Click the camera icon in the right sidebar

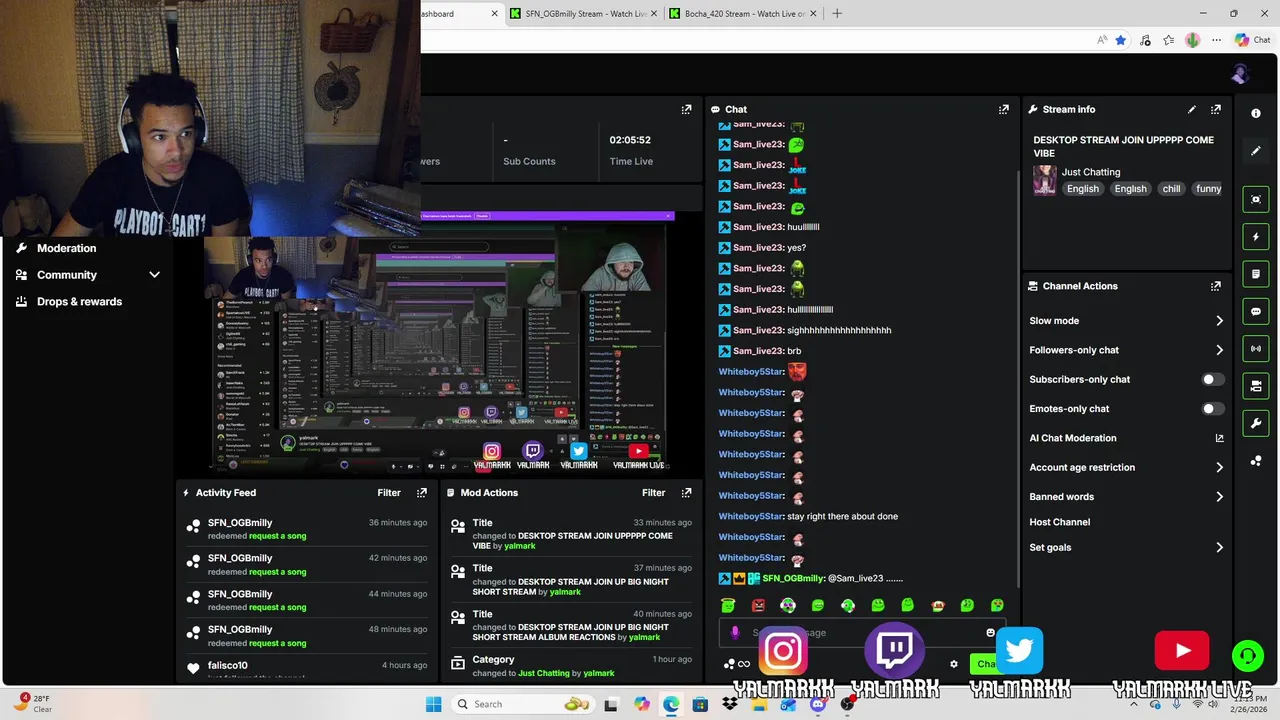pyautogui.click(x=1256, y=385)
